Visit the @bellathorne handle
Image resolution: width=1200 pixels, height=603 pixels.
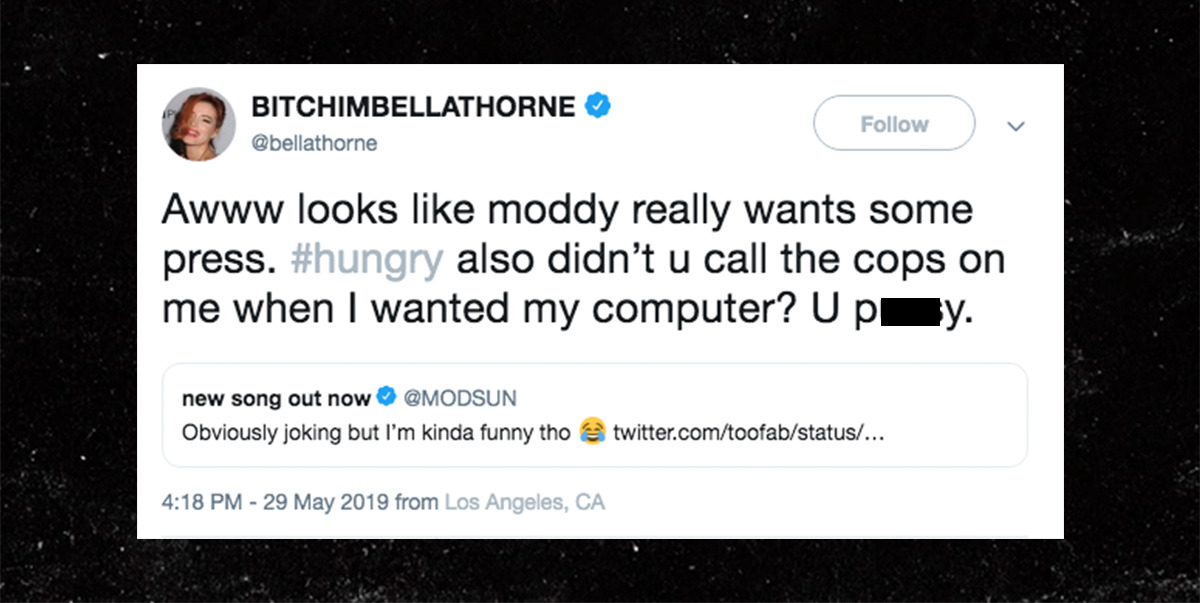(314, 143)
